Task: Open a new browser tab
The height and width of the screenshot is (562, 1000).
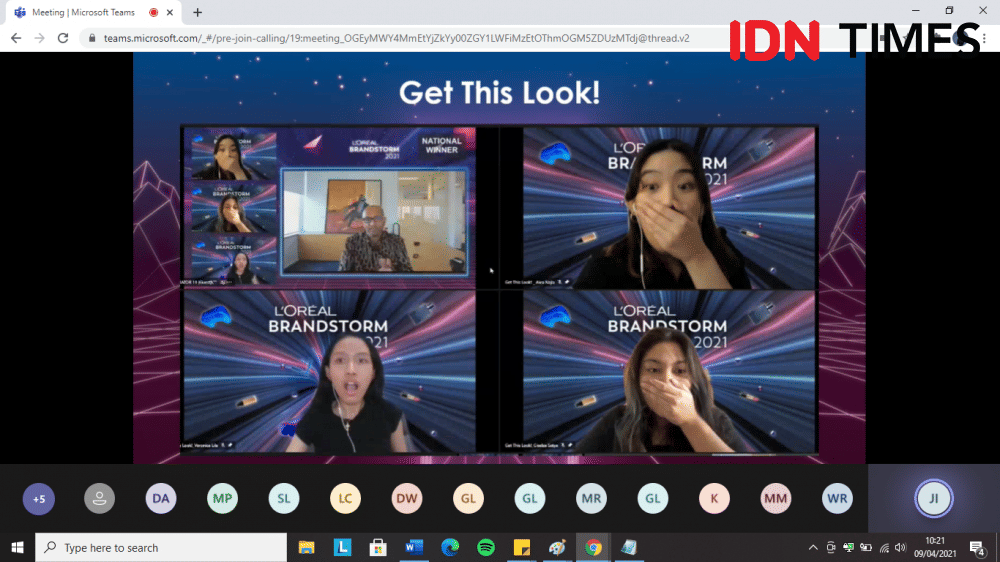Action: point(197,12)
